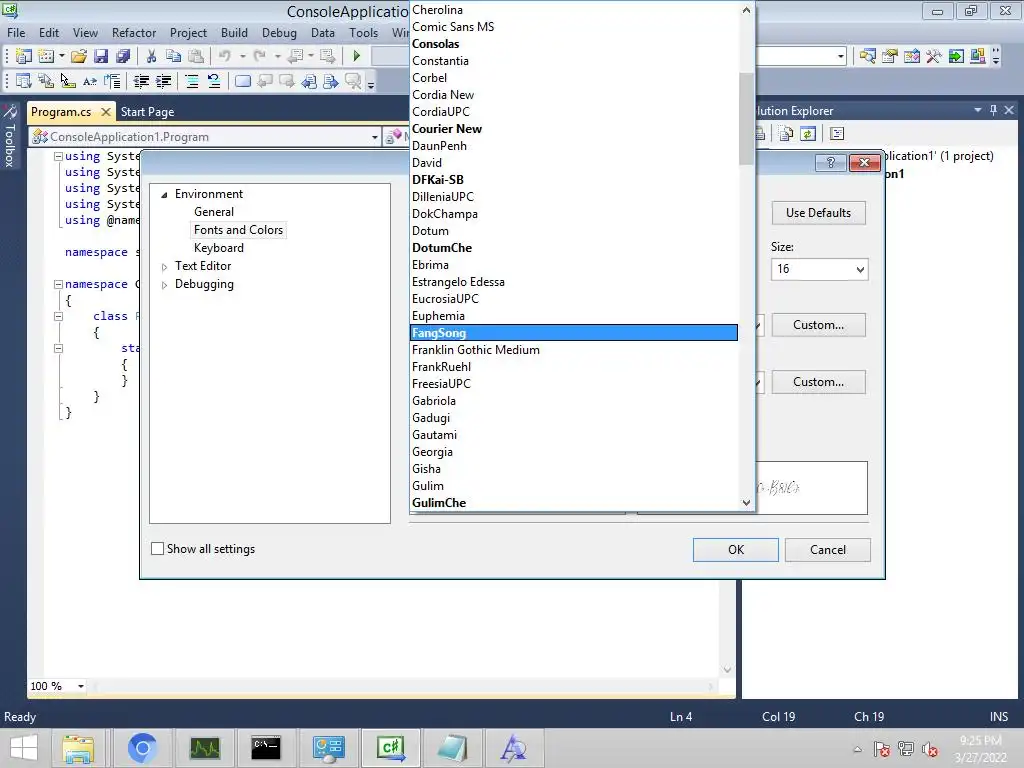Screen dimensions: 1024x768
Task: Click the font list scrollbar down arrow
Action: coord(746,502)
